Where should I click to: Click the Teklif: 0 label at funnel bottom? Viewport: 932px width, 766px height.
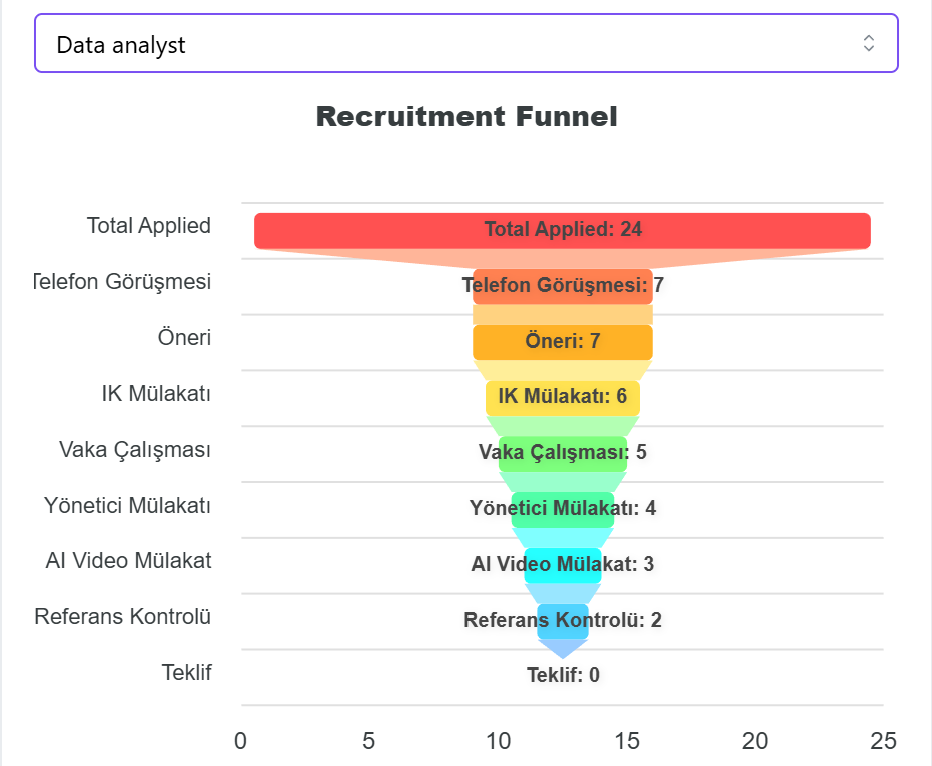tap(562, 675)
